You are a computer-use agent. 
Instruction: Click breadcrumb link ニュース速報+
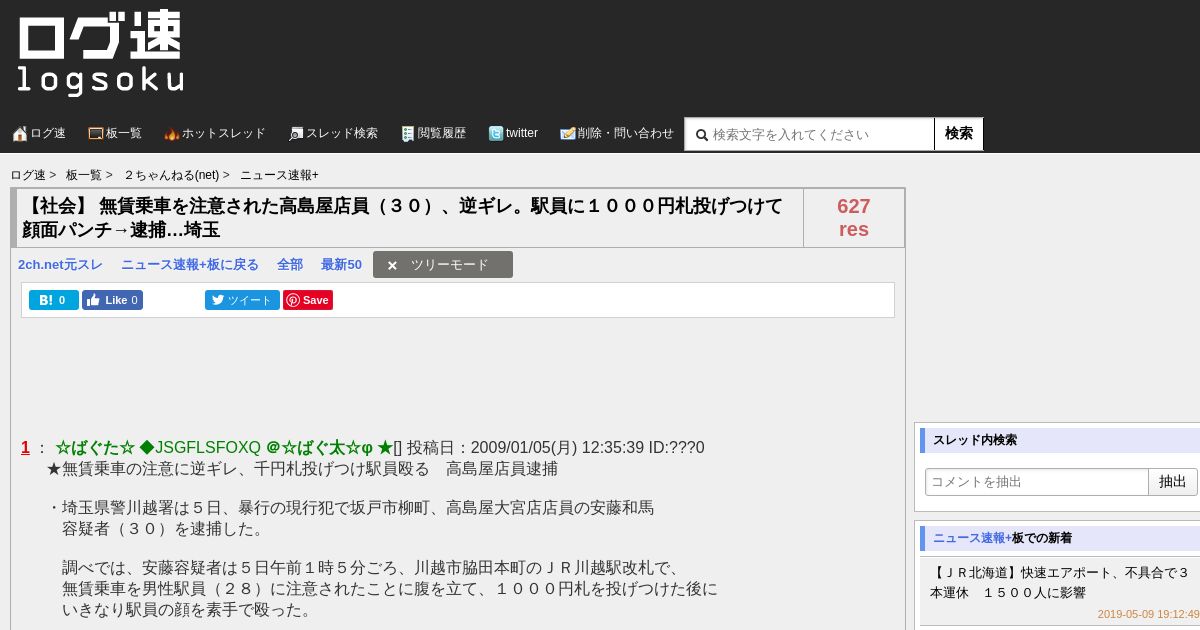279,175
